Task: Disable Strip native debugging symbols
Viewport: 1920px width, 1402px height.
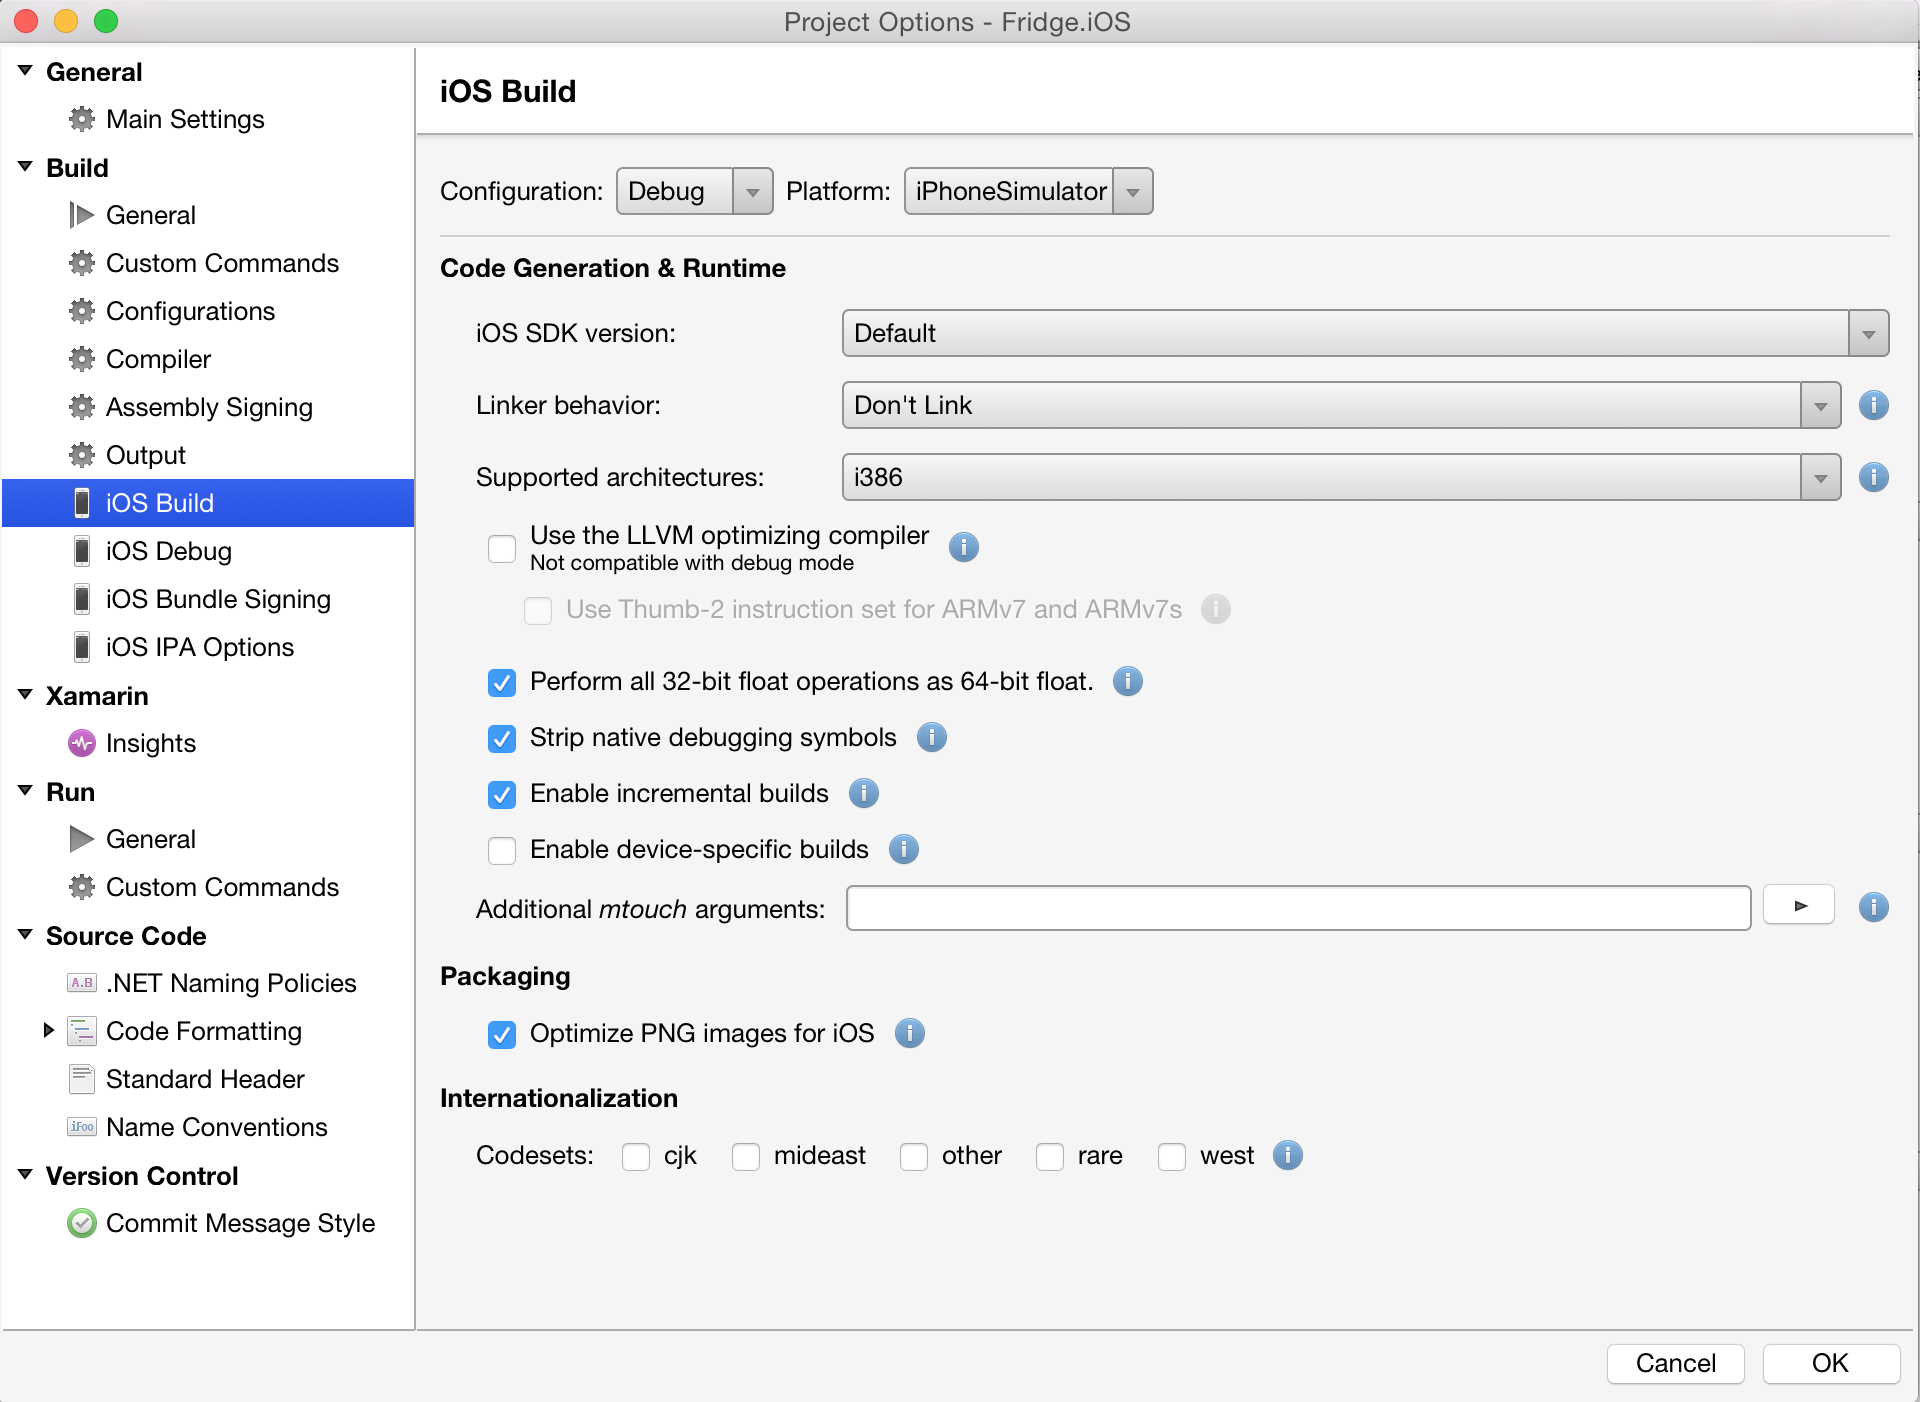Action: pyautogui.click(x=502, y=739)
